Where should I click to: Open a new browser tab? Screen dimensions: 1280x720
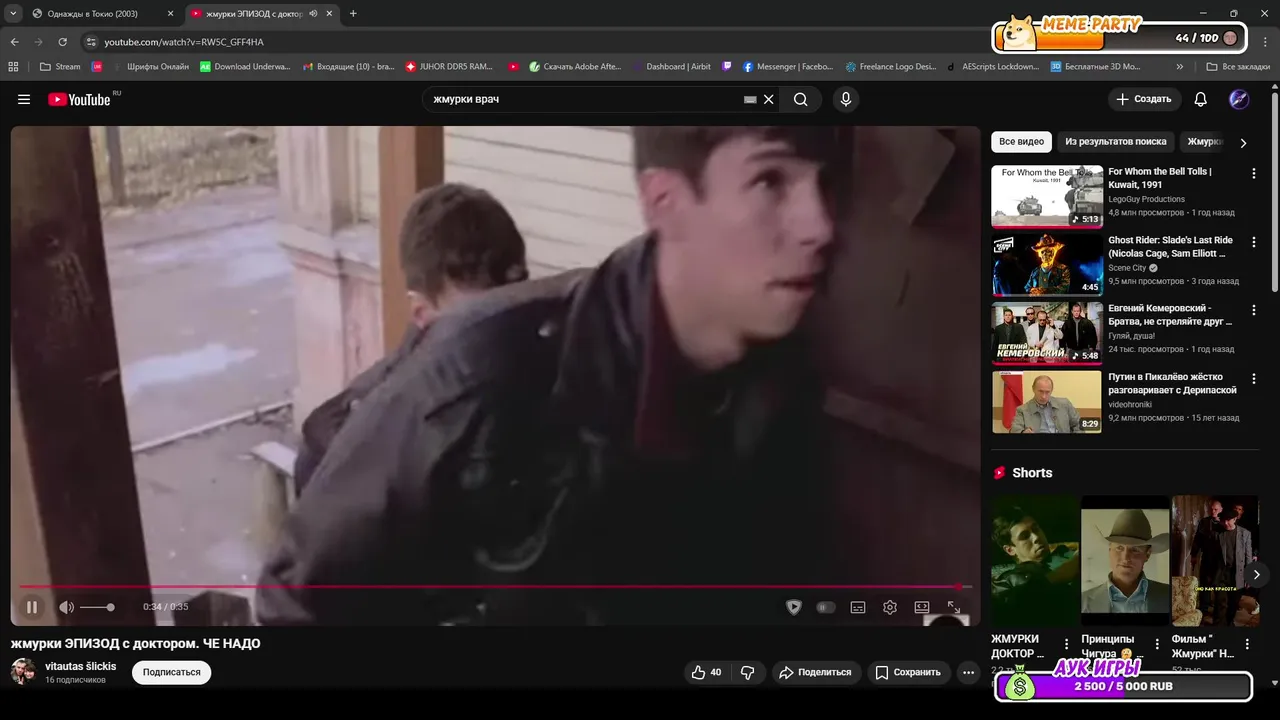point(353,14)
